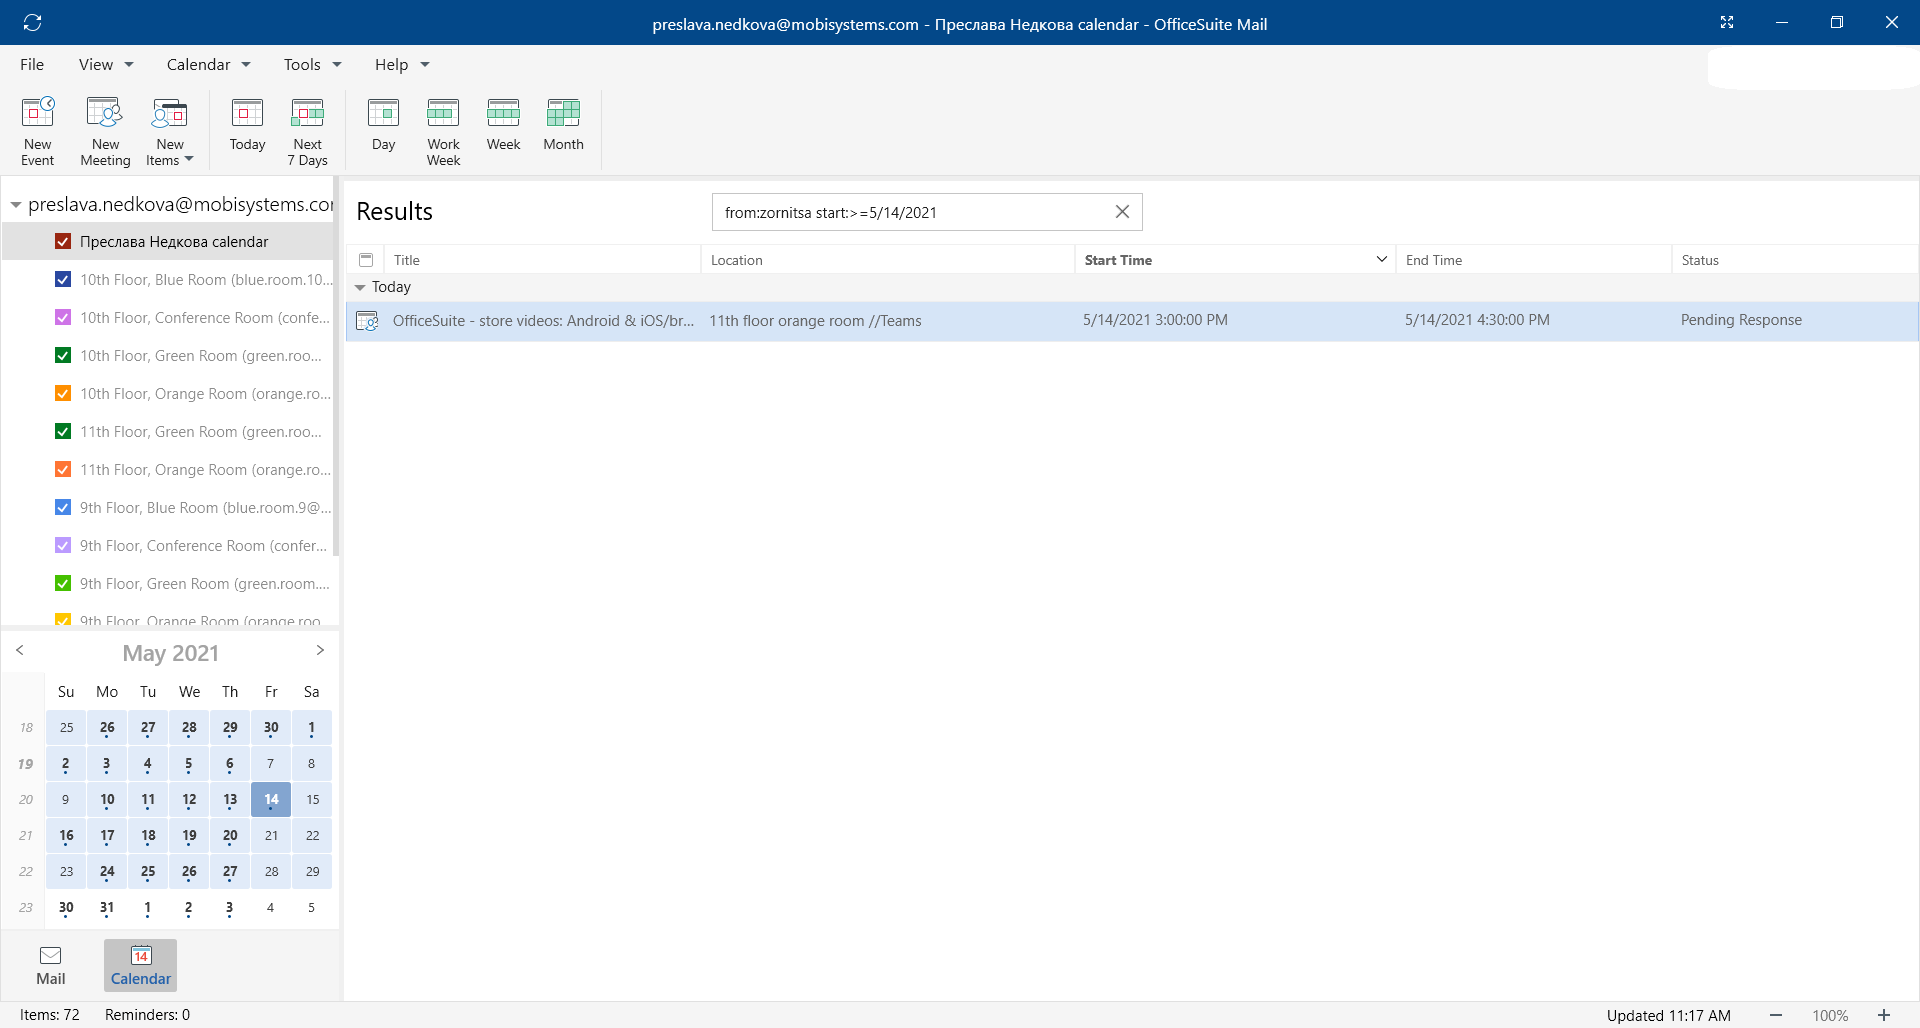Click the sync refresh icon in title bar
The width and height of the screenshot is (1920, 1028).
[32, 22]
